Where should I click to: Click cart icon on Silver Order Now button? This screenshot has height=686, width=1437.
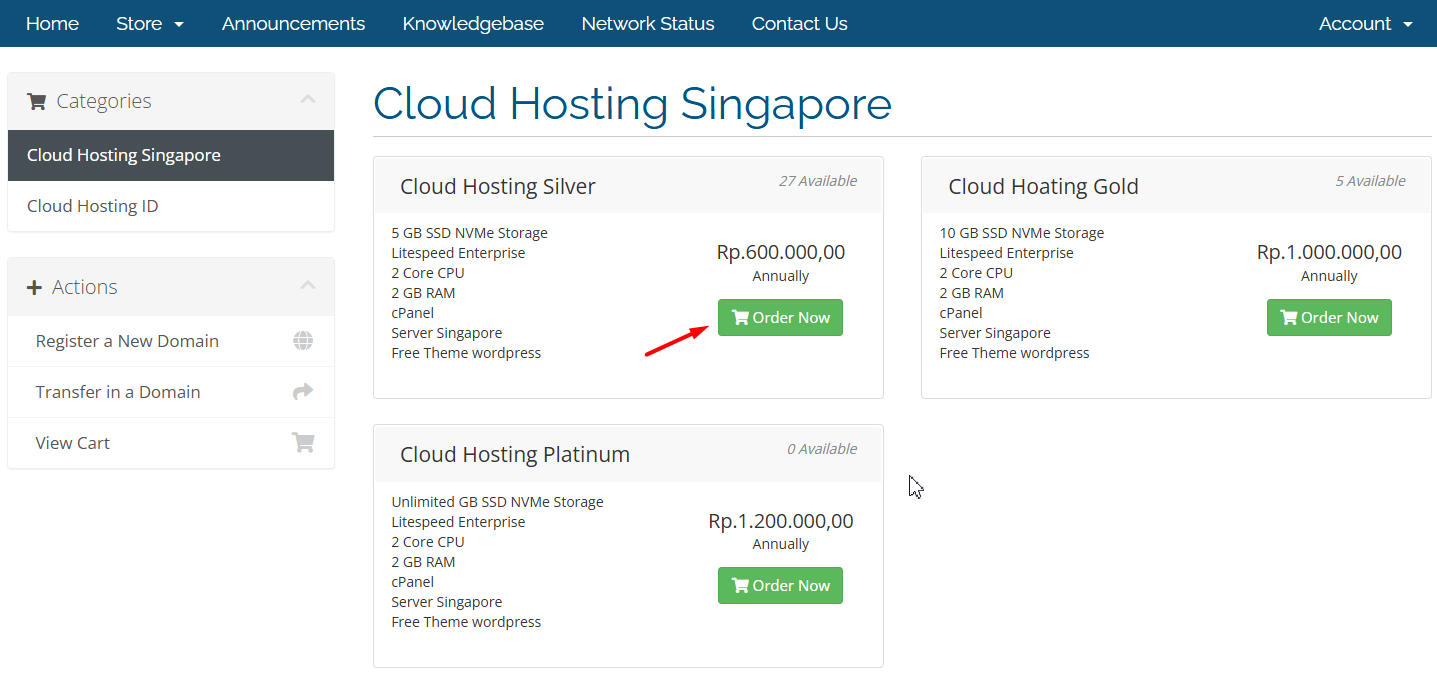click(740, 317)
